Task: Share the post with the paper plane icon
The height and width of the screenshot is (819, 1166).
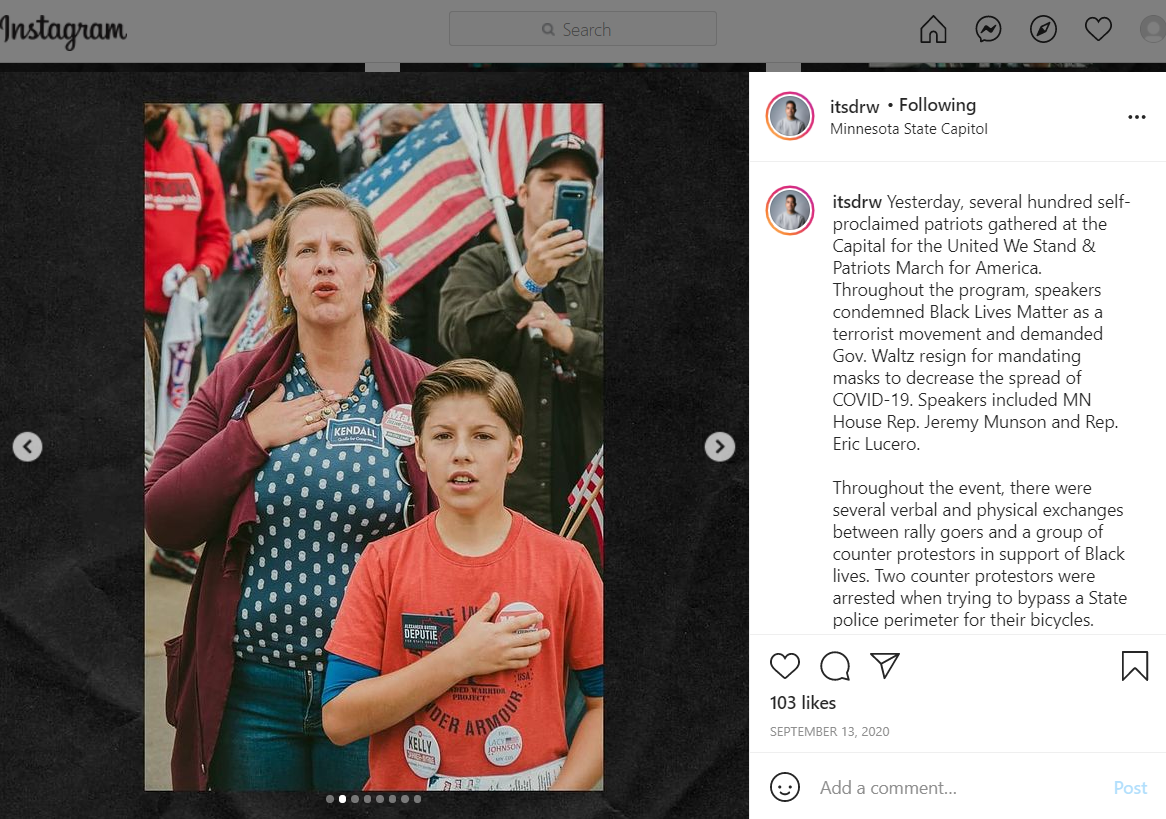Action: (x=885, y=665)
